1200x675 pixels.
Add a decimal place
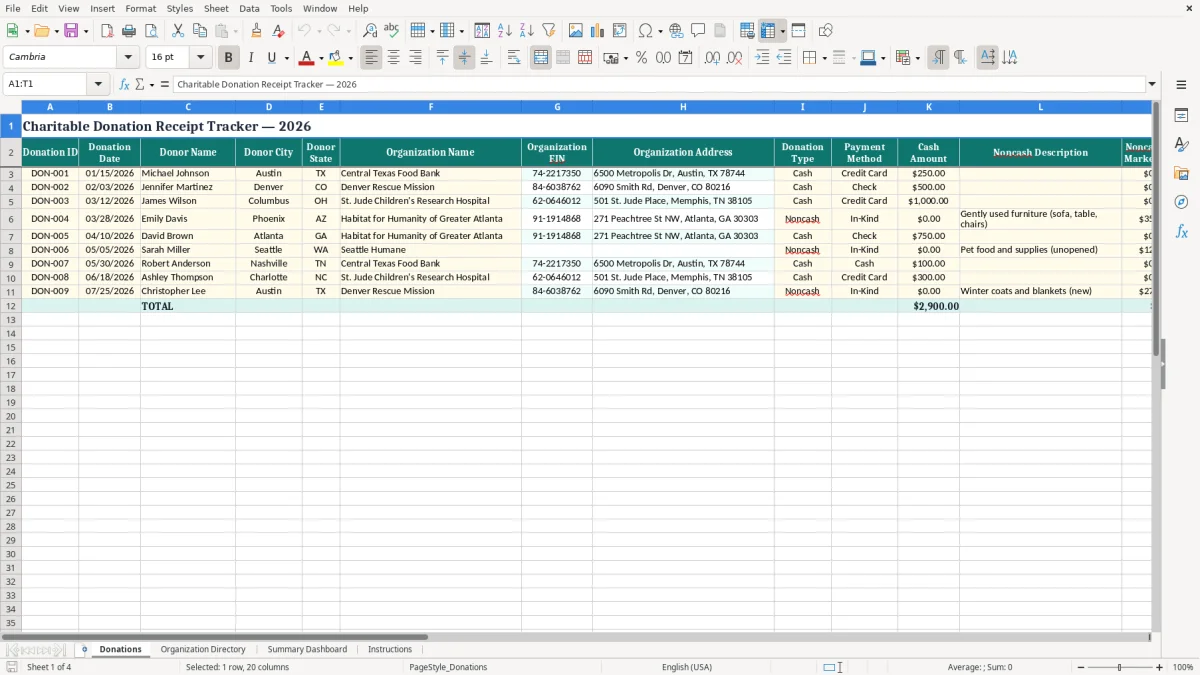click(x=712, y=58)
